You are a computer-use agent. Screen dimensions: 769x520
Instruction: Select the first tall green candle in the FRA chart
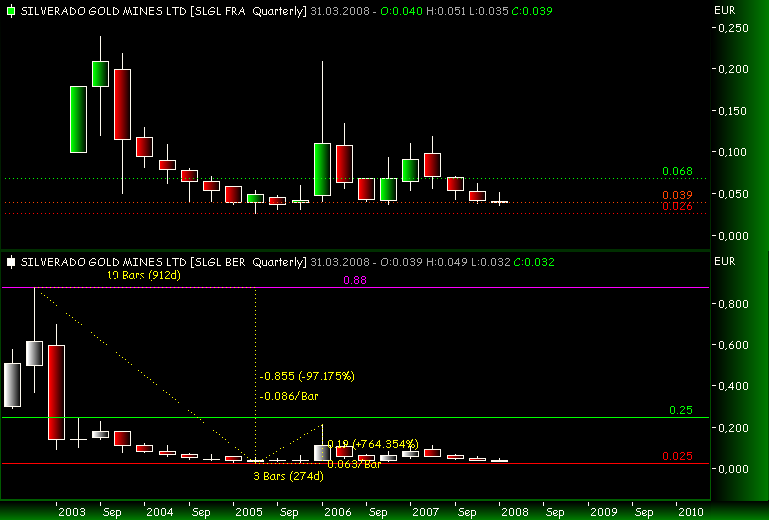point(78,119)
